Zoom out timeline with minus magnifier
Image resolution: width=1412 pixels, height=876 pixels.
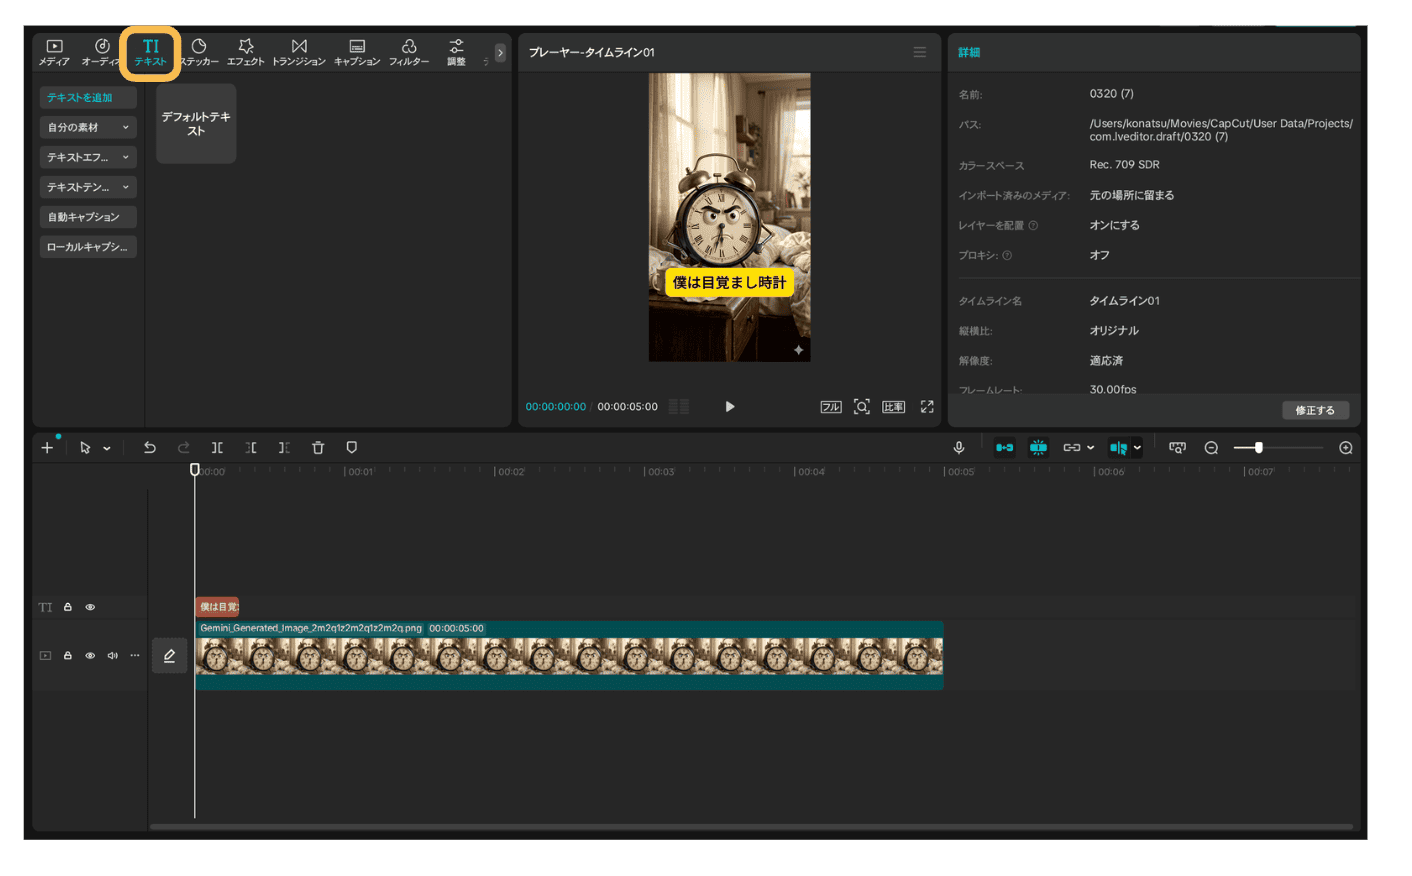coord(1211,448)
